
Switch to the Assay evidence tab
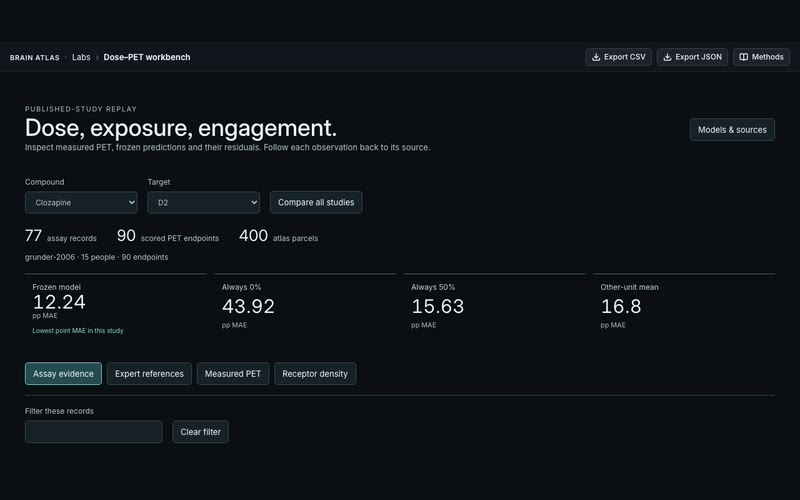pos(63,373)
